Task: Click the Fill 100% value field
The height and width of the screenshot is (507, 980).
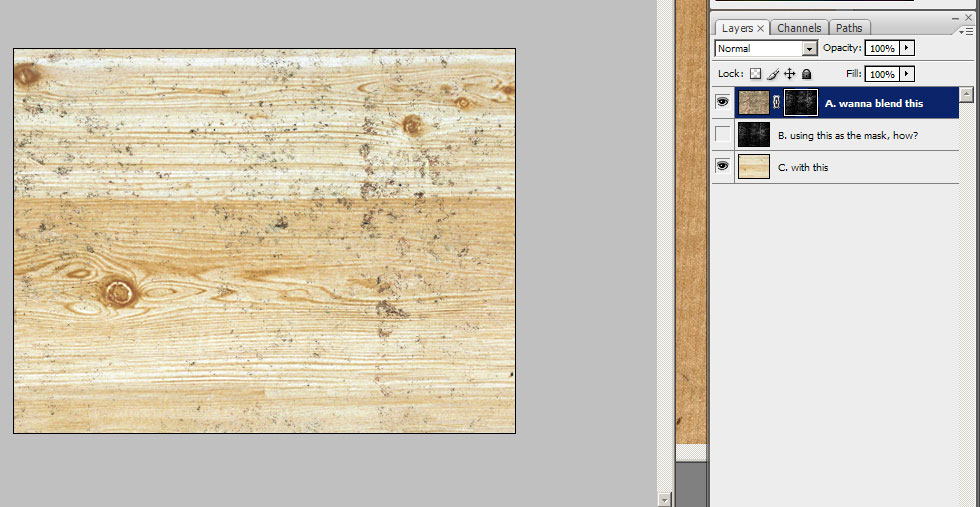Action: click(882, 74)
